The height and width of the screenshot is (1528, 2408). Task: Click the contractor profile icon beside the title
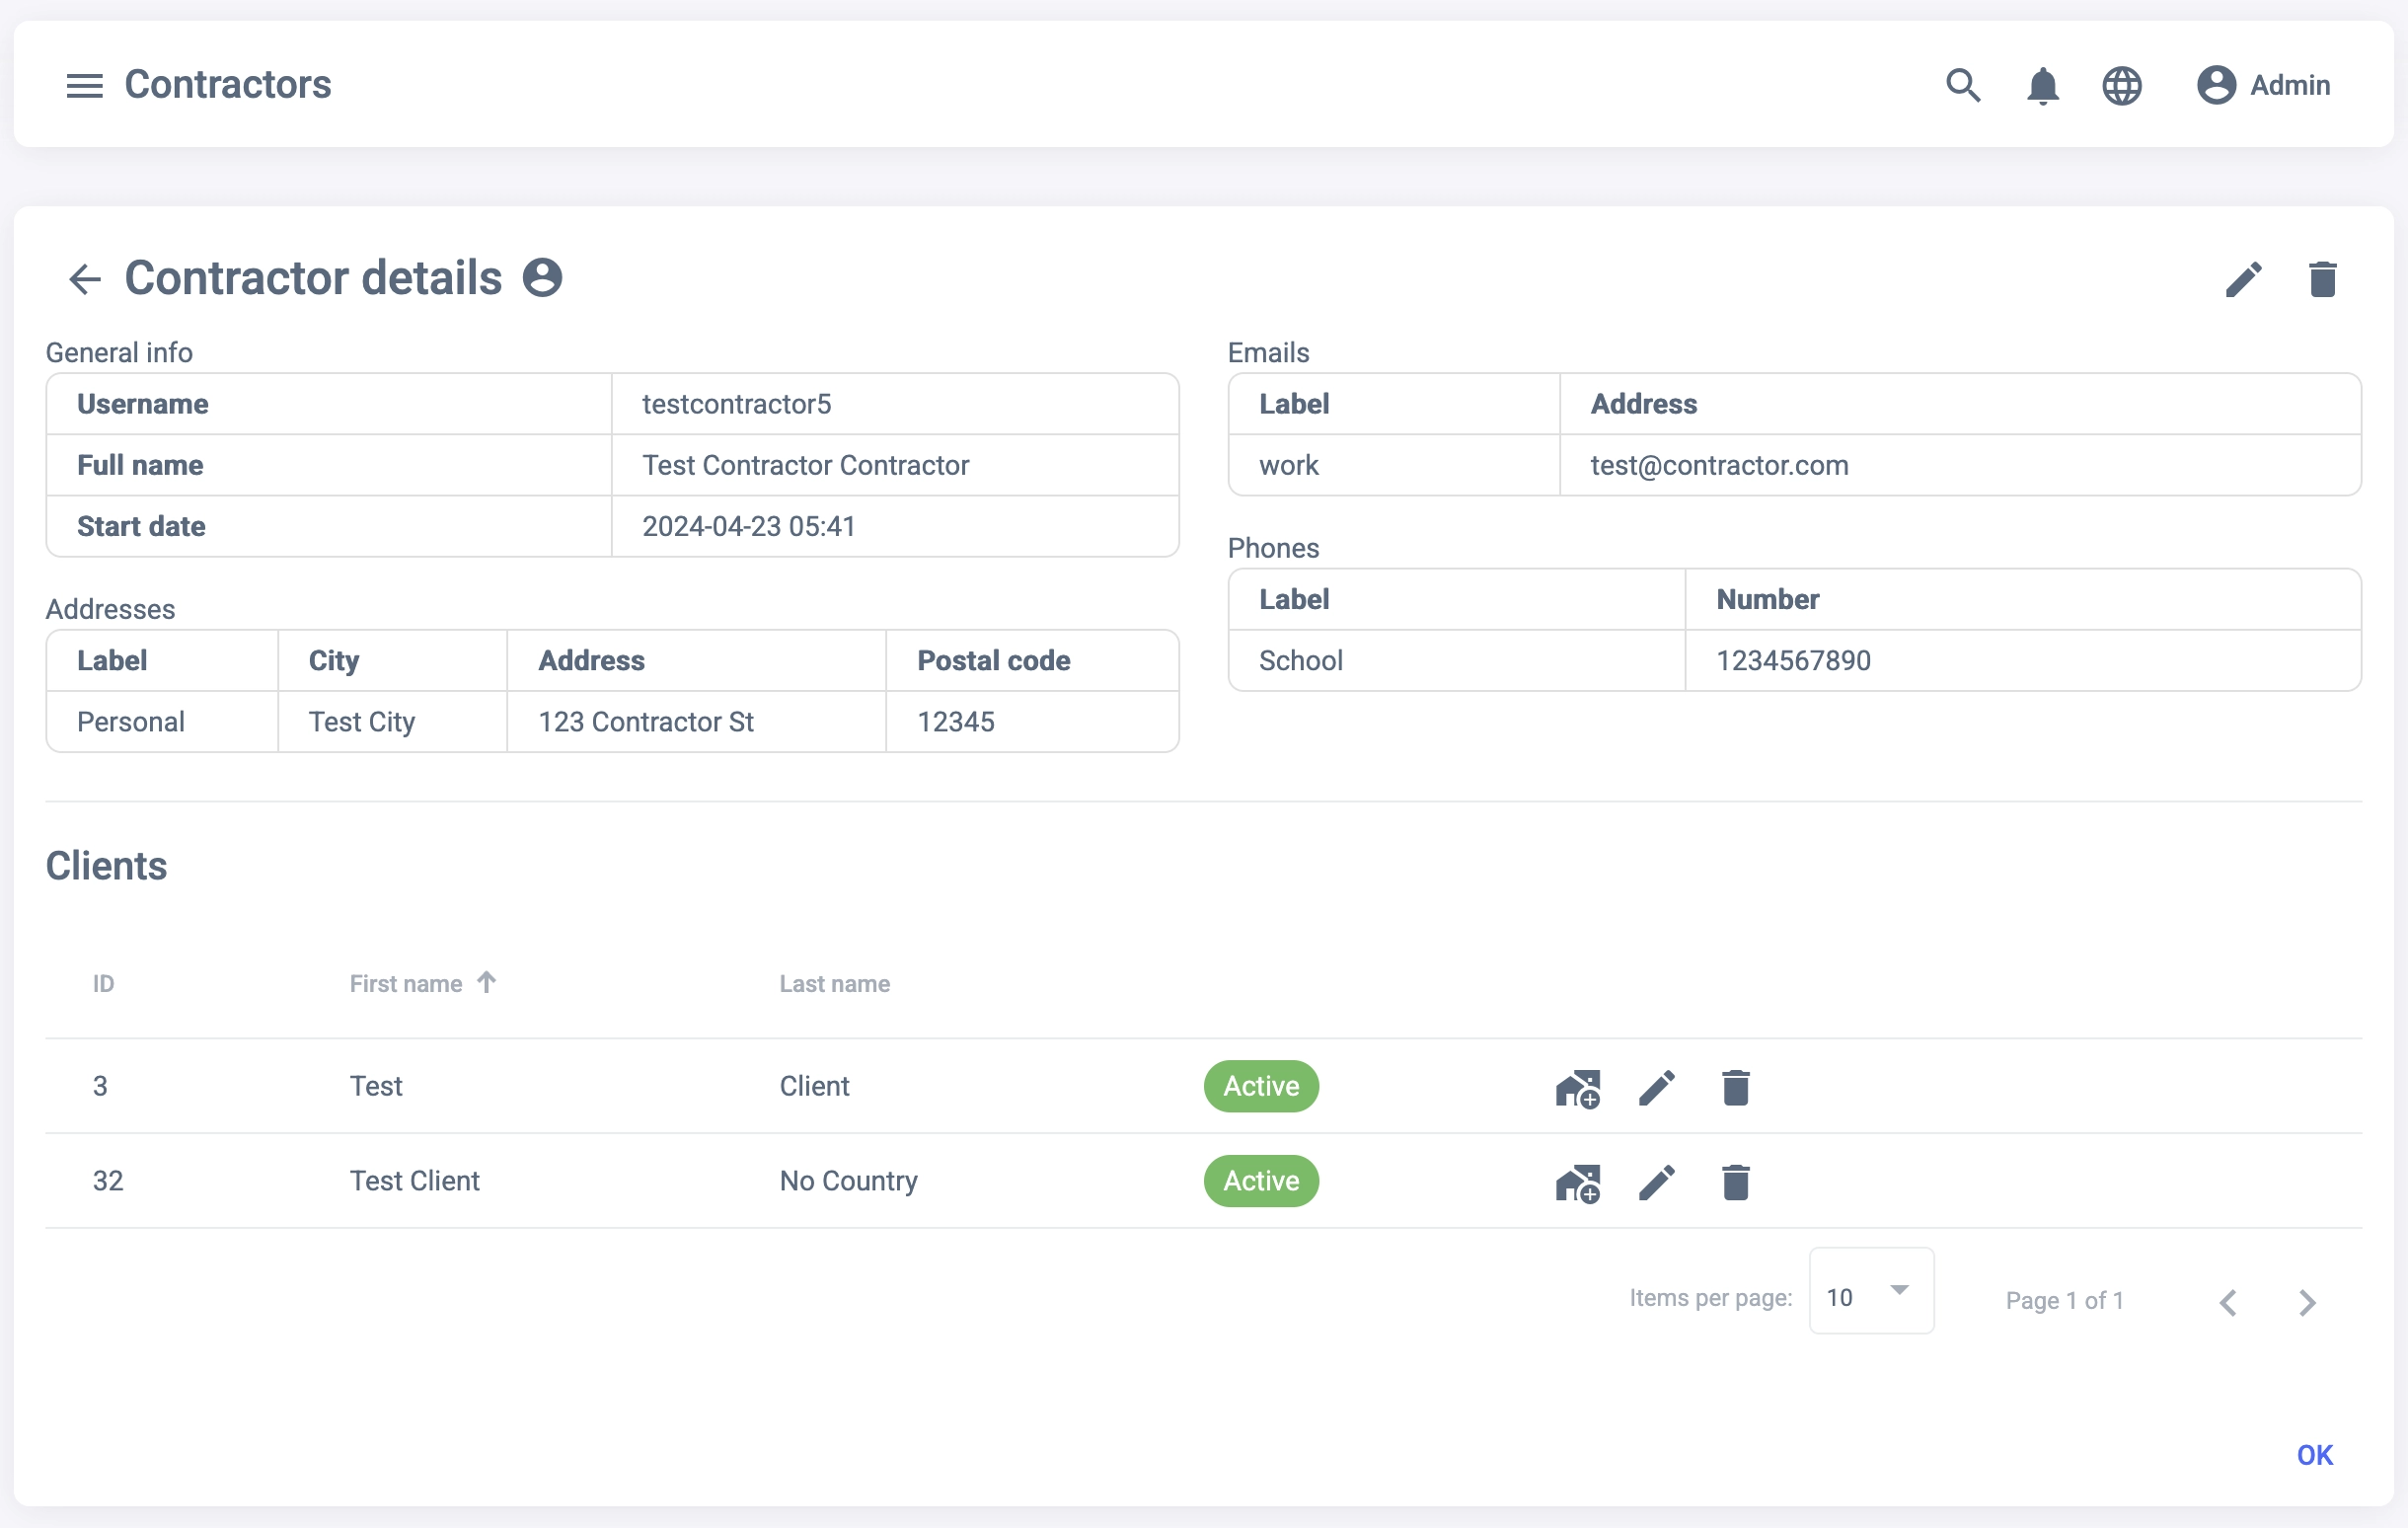pos(542,278)
